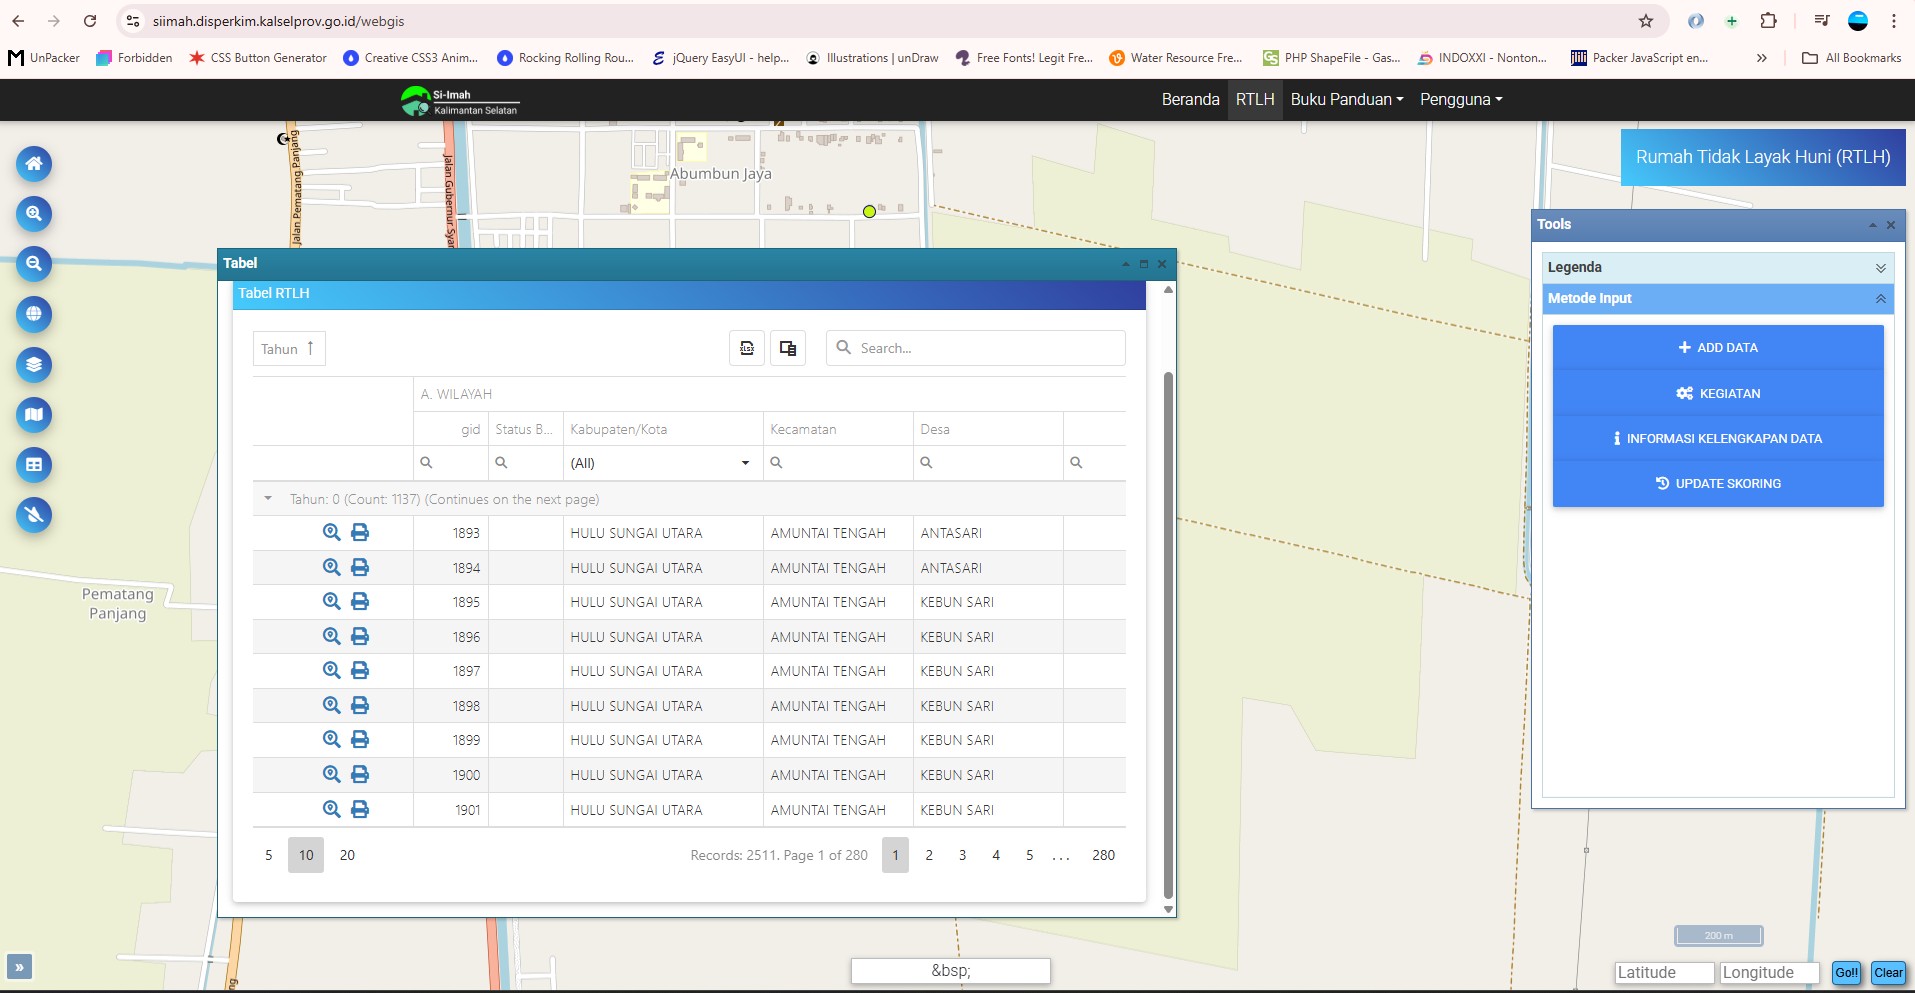This screenshot has width=1915, height=993.
Task: Print record with gid 1898
Action: [x=360, y=706]
